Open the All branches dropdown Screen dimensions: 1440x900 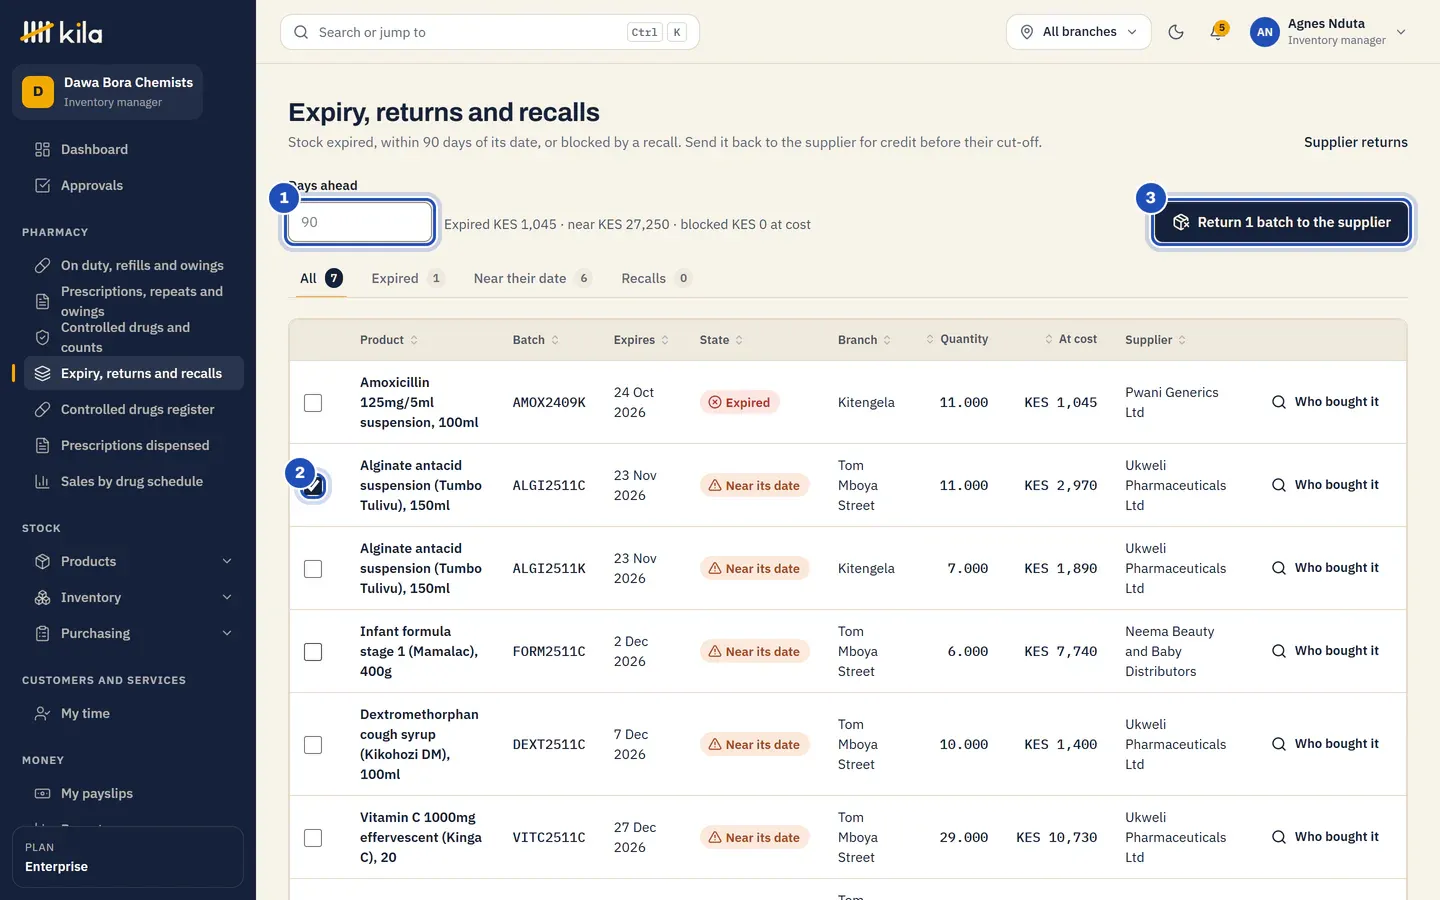pos(1078,32)
